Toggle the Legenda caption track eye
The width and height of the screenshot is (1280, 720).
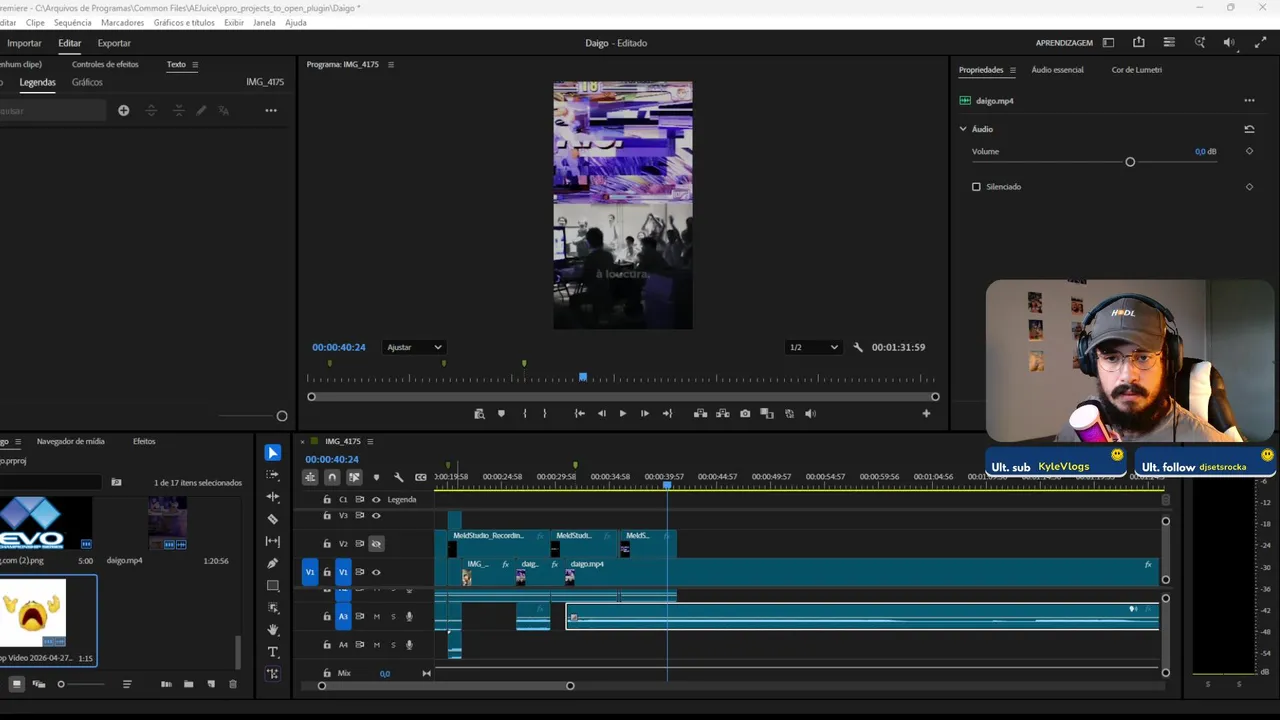coord(376,499)
